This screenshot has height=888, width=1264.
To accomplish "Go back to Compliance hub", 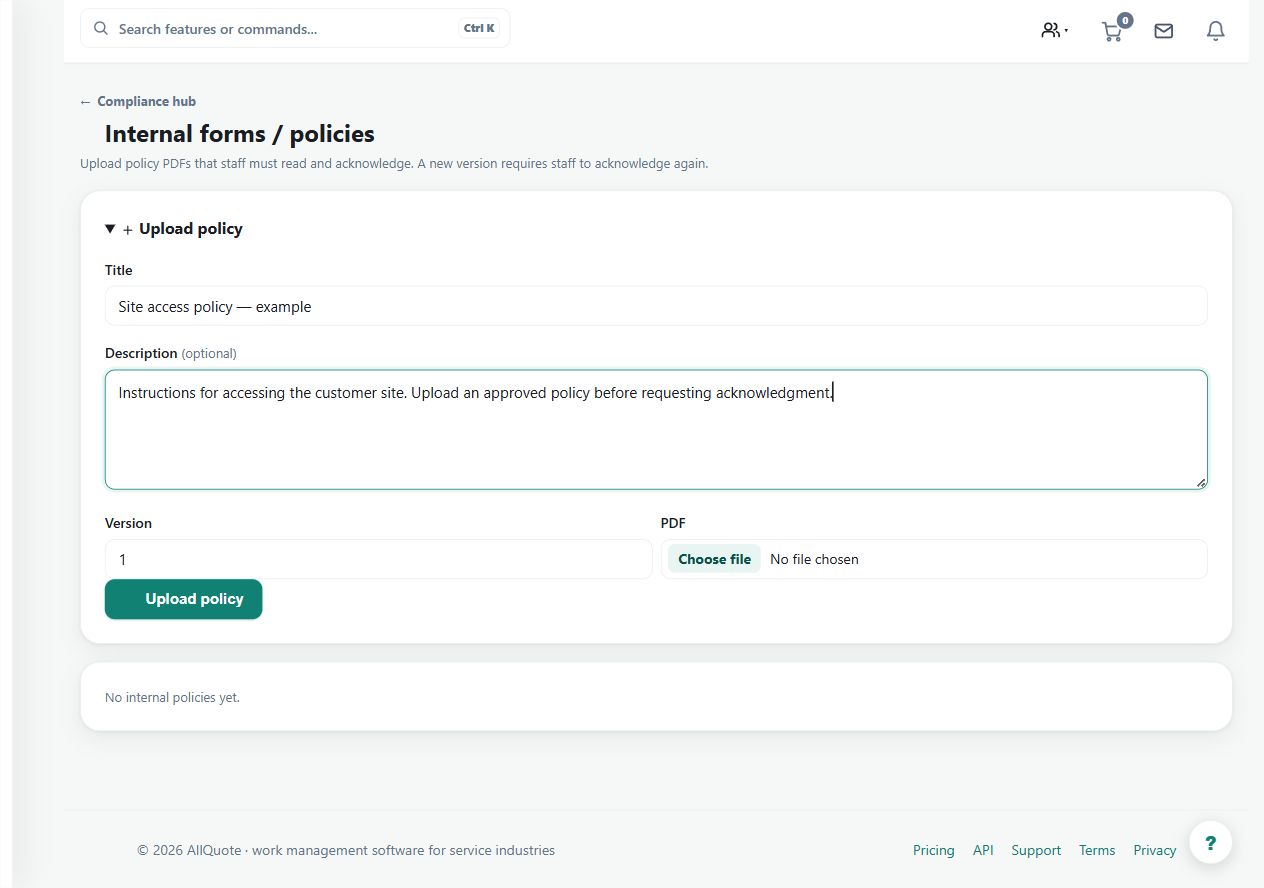I will pos(138,101).
